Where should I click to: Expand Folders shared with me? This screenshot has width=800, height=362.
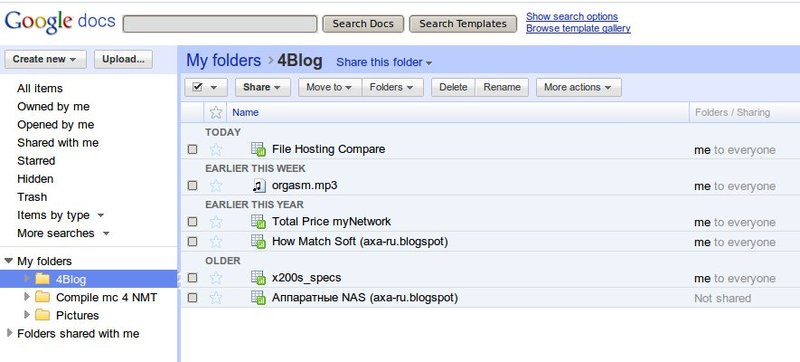[x=9, y=333]
